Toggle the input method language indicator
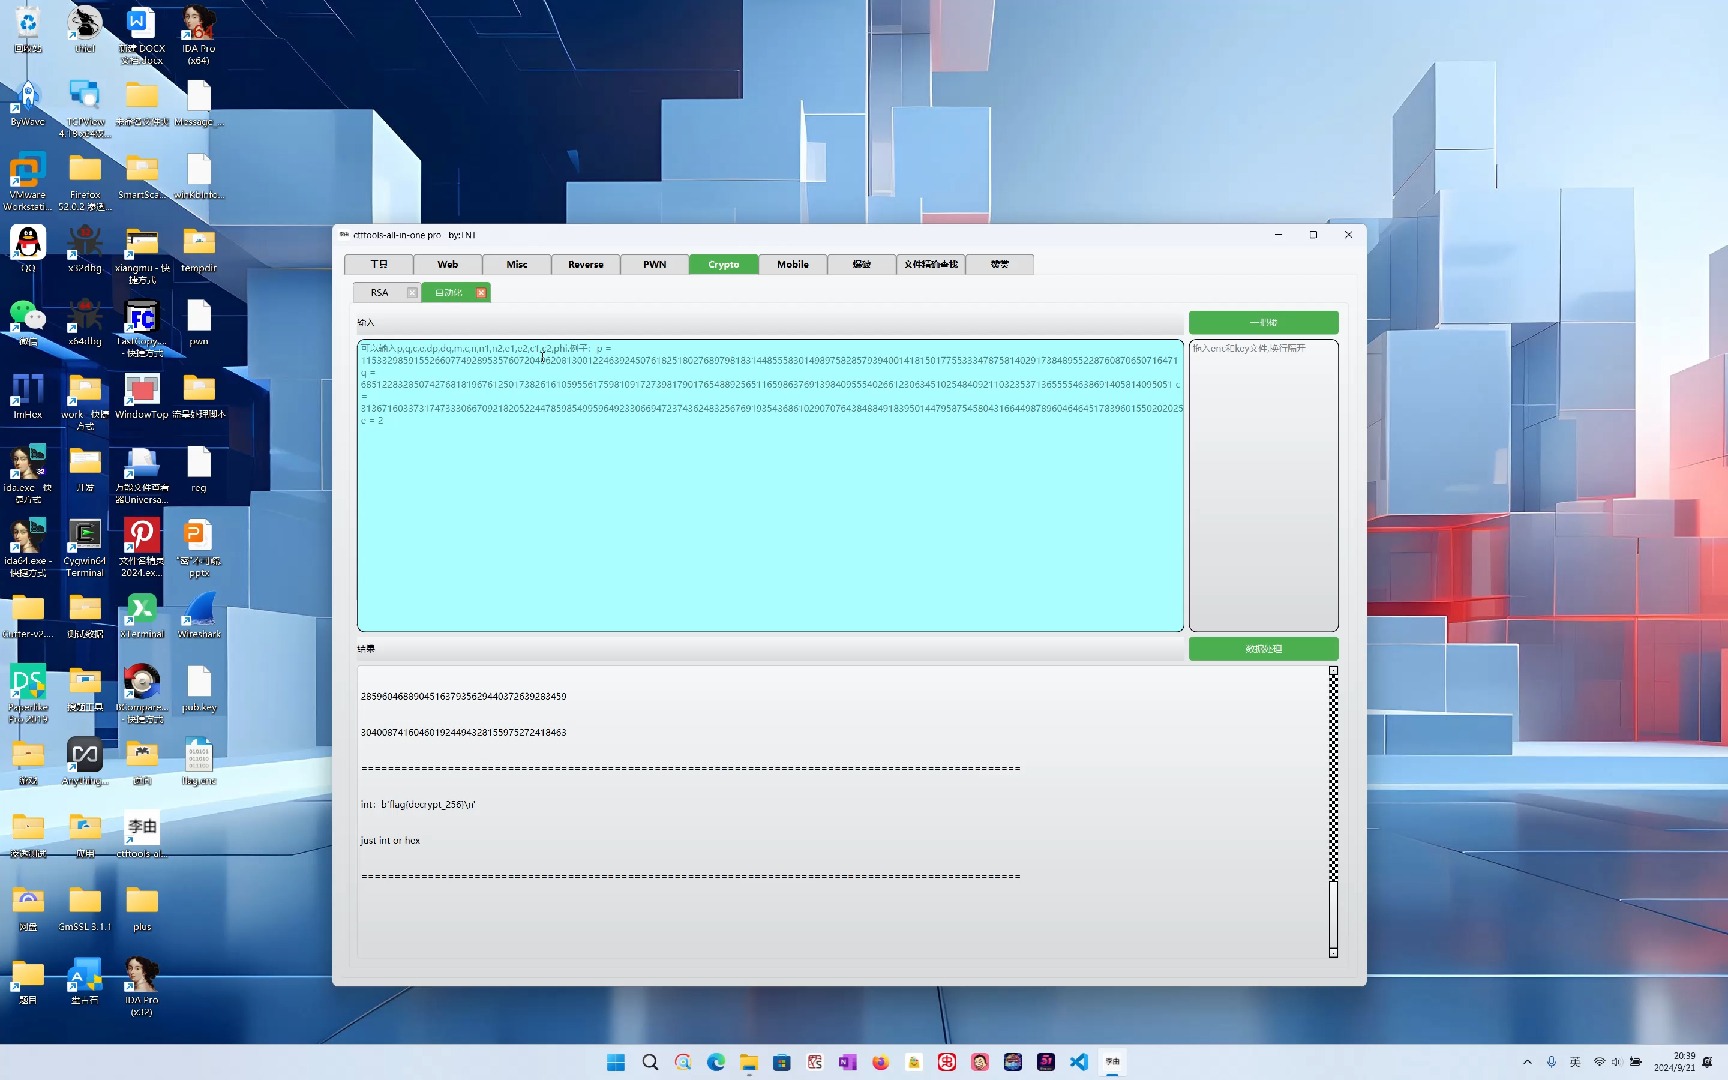The height and width of the screenshot is (1080, 1728). (1575, 1062)
